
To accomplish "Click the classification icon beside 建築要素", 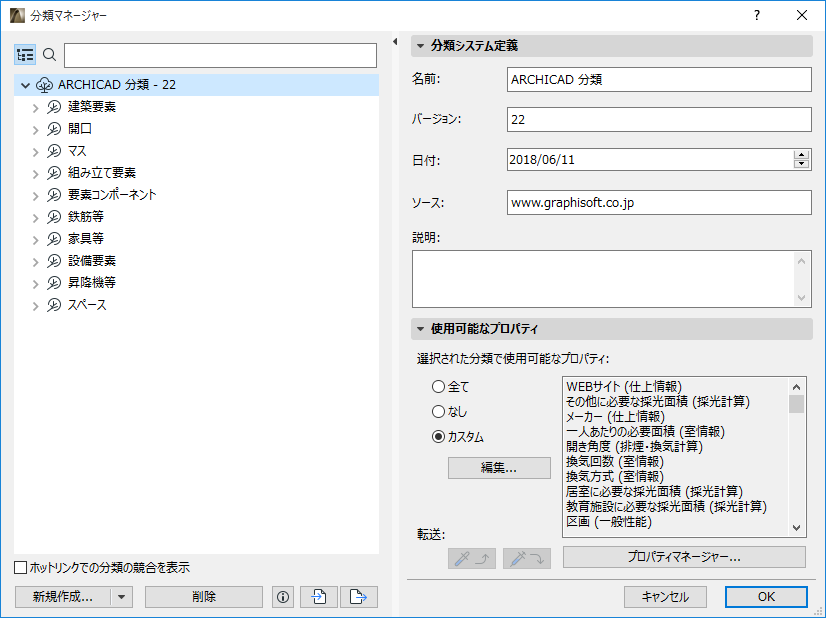I will click(53, 107).
